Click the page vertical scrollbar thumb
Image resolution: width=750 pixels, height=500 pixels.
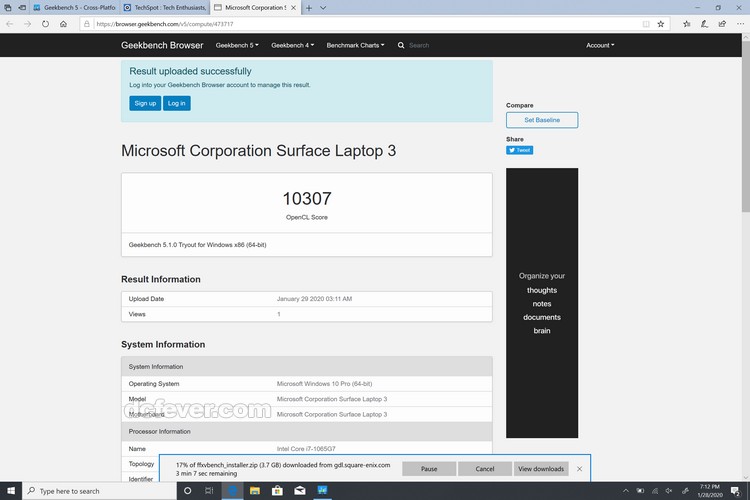point(746,127)
